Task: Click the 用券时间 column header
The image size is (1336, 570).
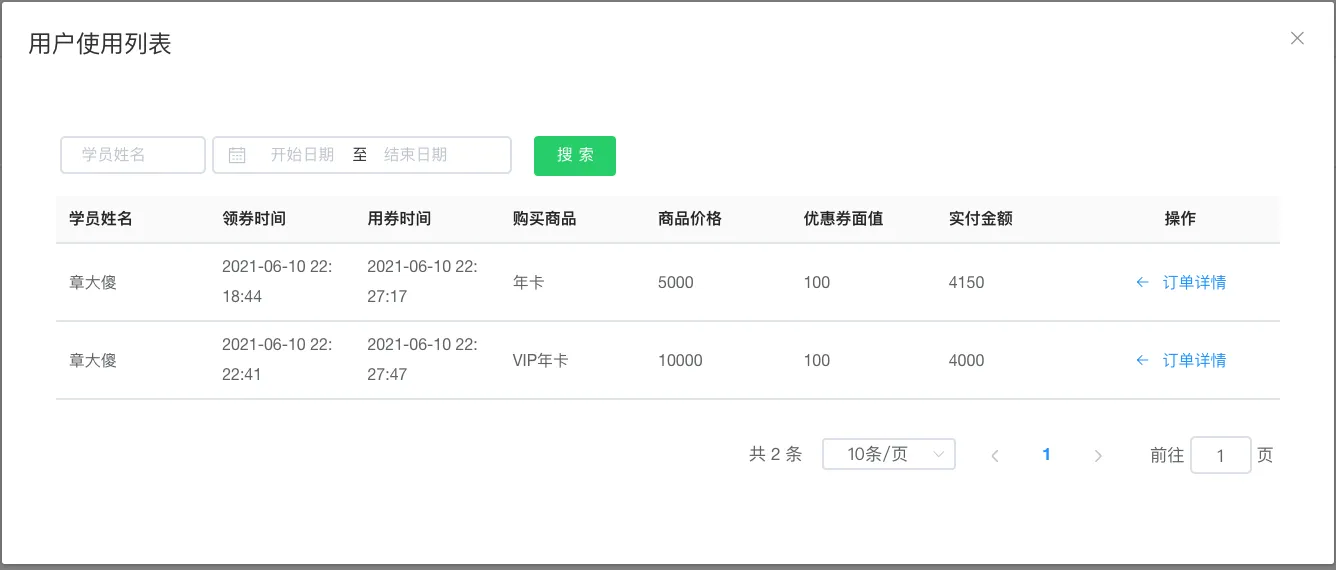Action: (399, 218)
